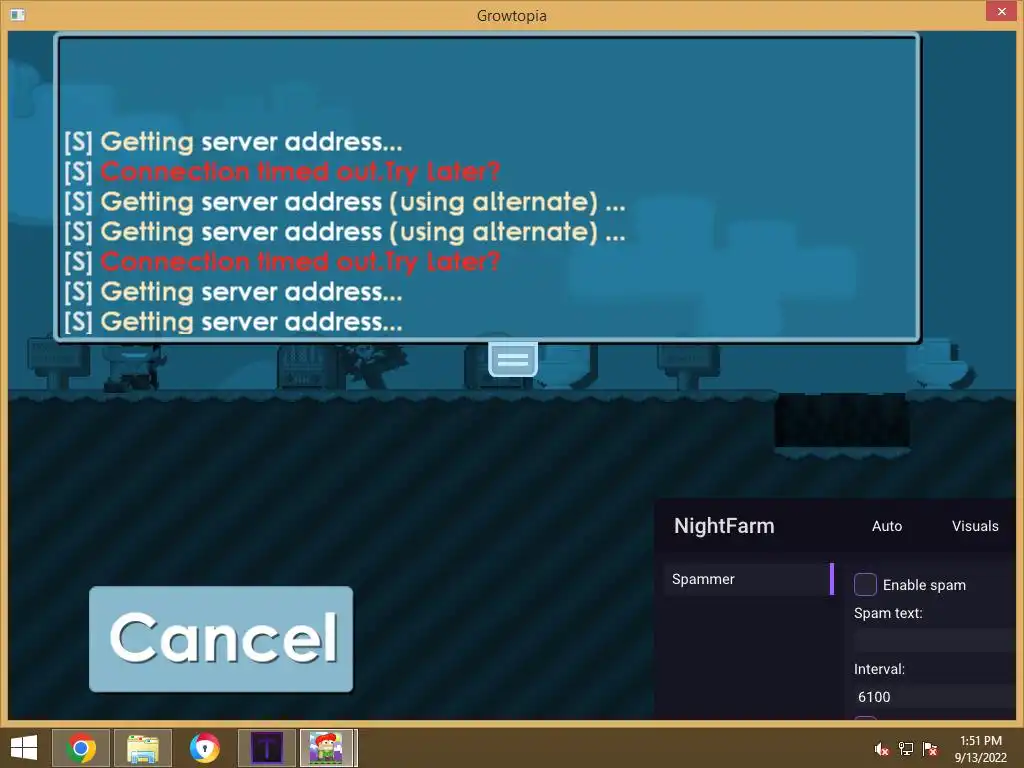Switch to the purple T app in taskbar
The width and height of the screenshot is (1024, 768).
(x=266, y=748)
